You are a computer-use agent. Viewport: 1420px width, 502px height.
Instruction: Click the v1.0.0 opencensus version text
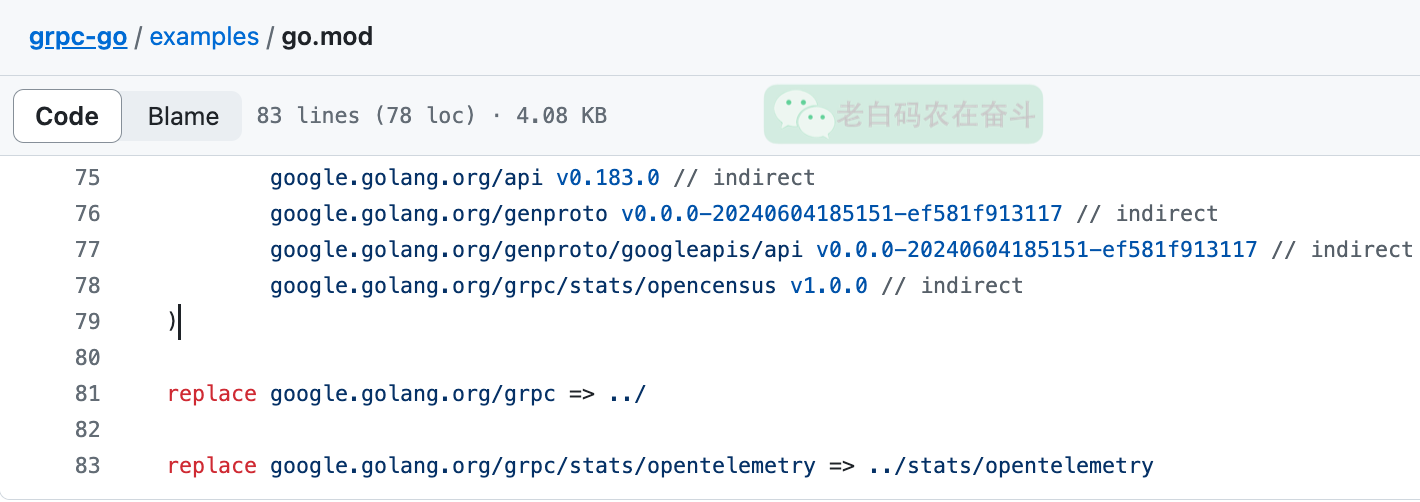(829, 286)
